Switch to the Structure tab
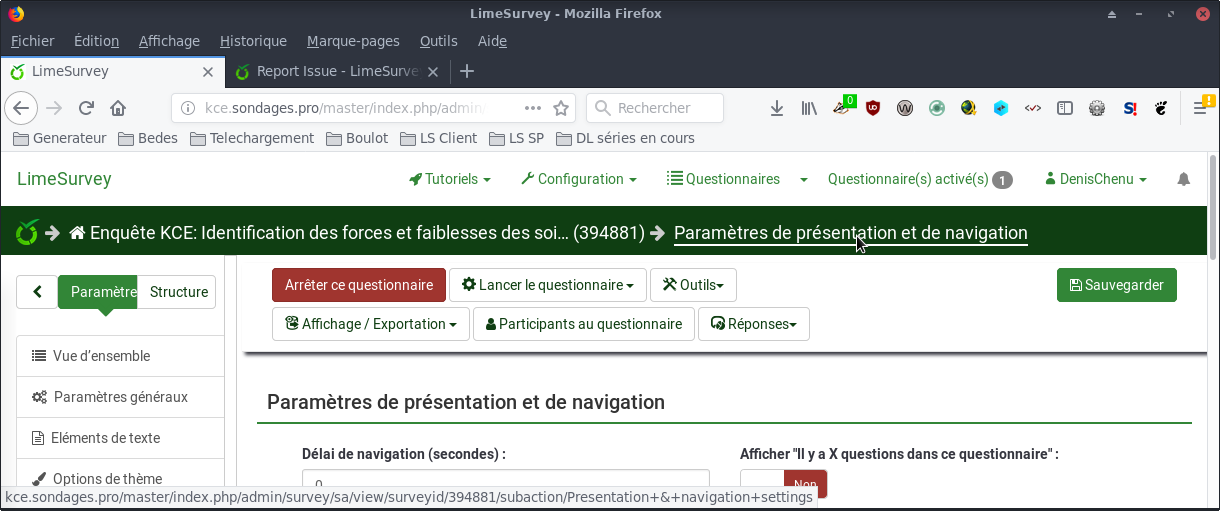1220x511 pixels. click(x=178, y=292)
